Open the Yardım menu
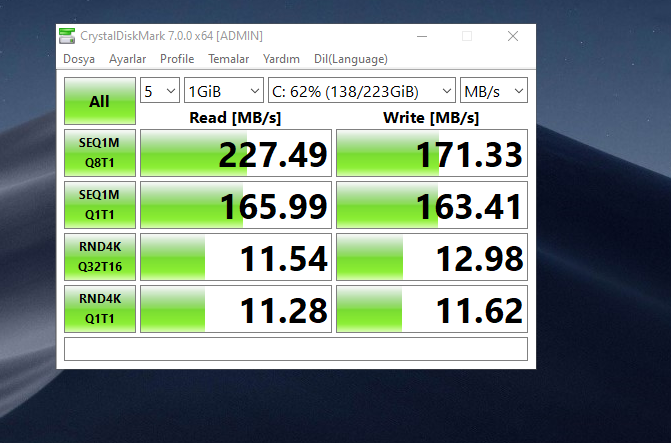This screenshot has width=671, height=443. 281,59
